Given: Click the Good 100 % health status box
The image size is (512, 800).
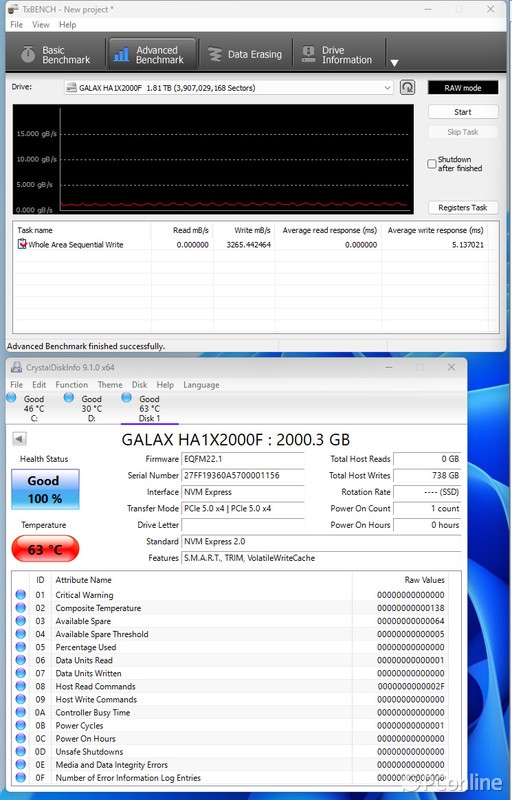Looking at the screenshot, I should click(45, 489).
